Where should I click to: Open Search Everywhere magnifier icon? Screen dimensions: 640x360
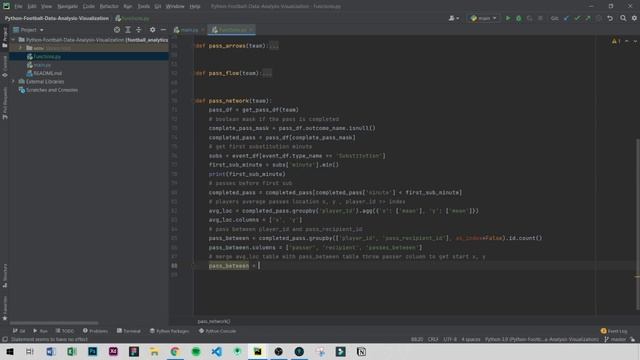[x=623, y=18]
